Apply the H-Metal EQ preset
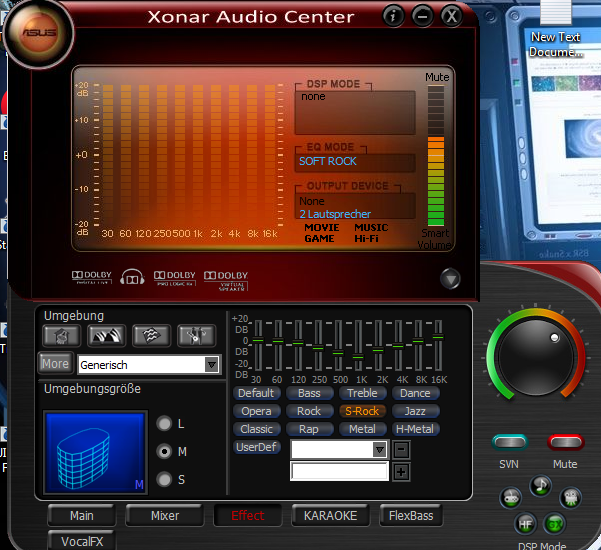Image resolution: width=601 pixels, height=550 pixels. coord(415,429)
